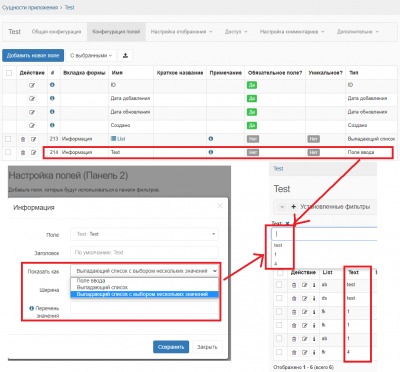Remove the Text filter with its x icon
The height and width of the screenshot is (372, 400).
click(x=287, y=223)
